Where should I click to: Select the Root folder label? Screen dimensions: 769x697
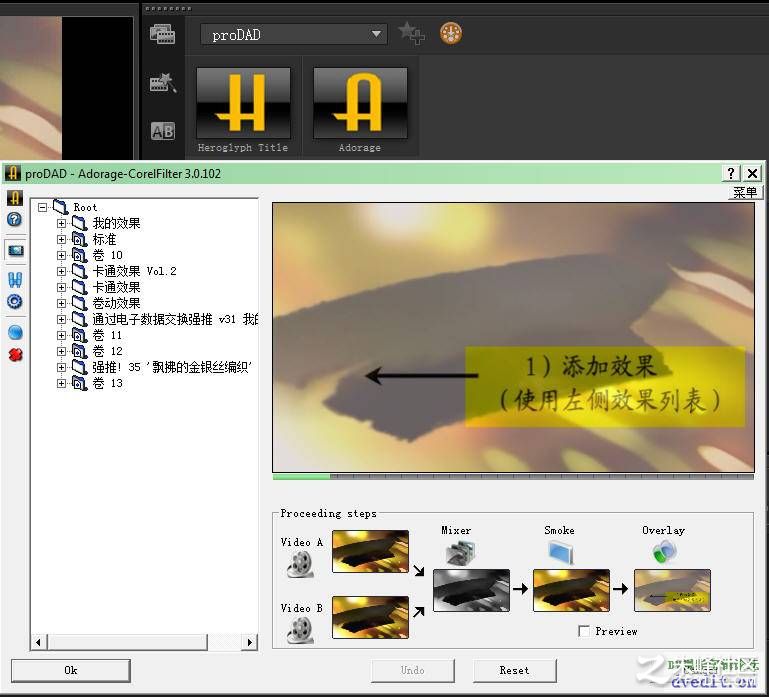pos(85,207)
